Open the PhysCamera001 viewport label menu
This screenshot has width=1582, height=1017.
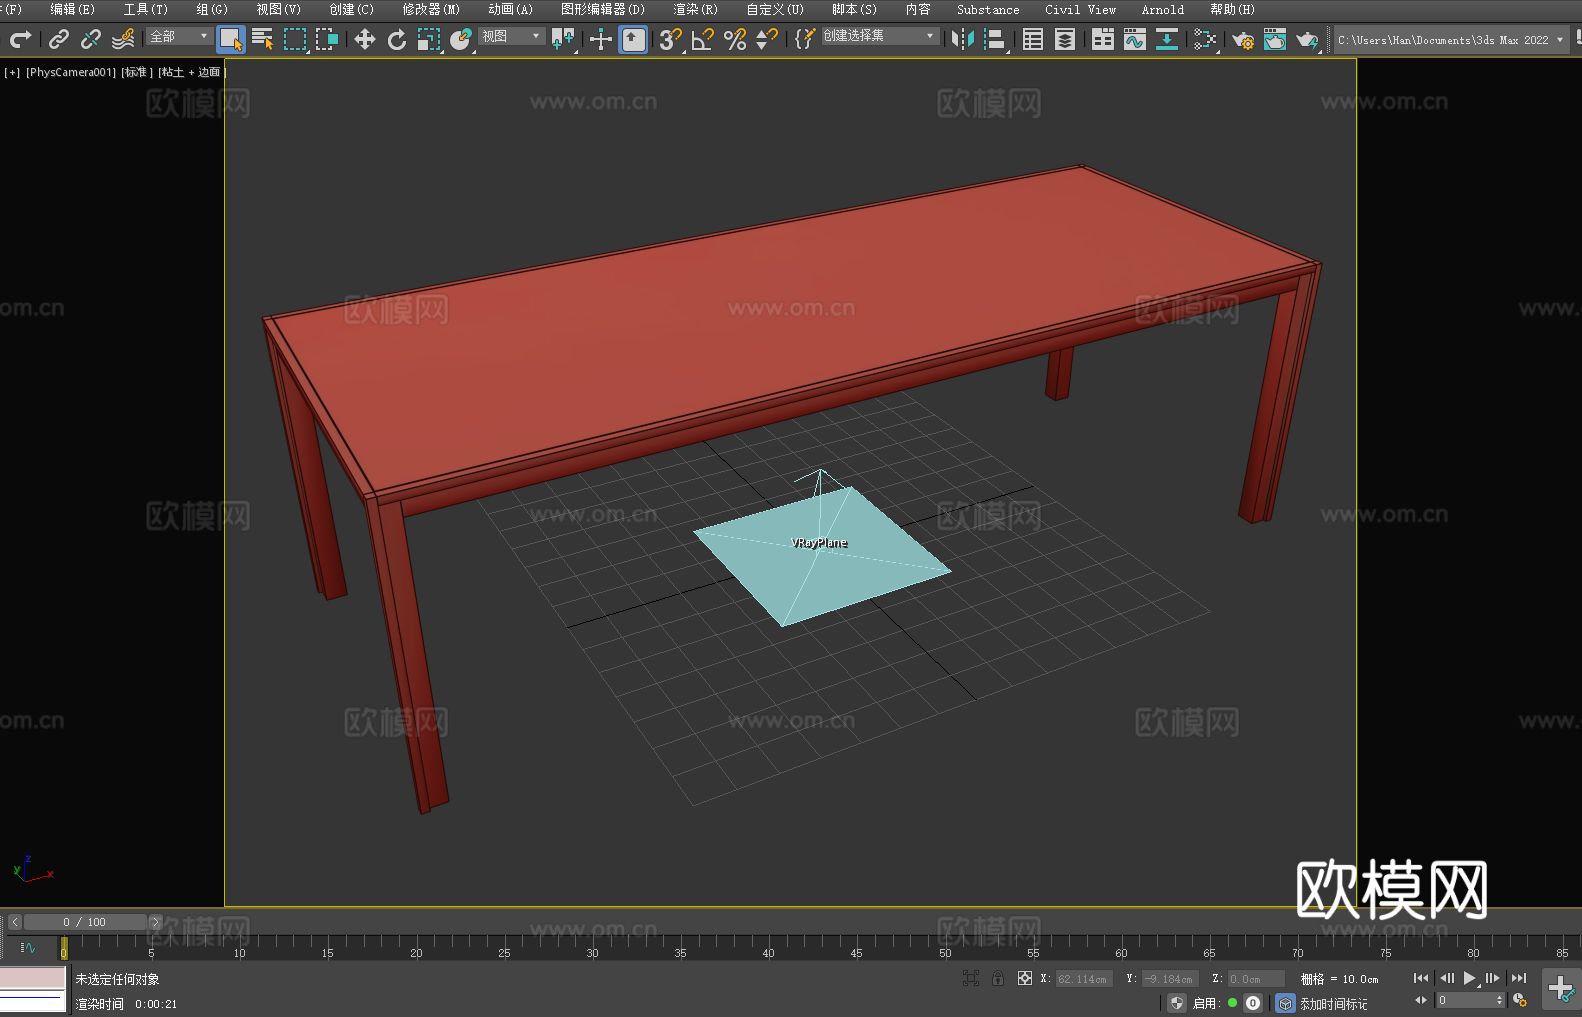coord(71,72)
